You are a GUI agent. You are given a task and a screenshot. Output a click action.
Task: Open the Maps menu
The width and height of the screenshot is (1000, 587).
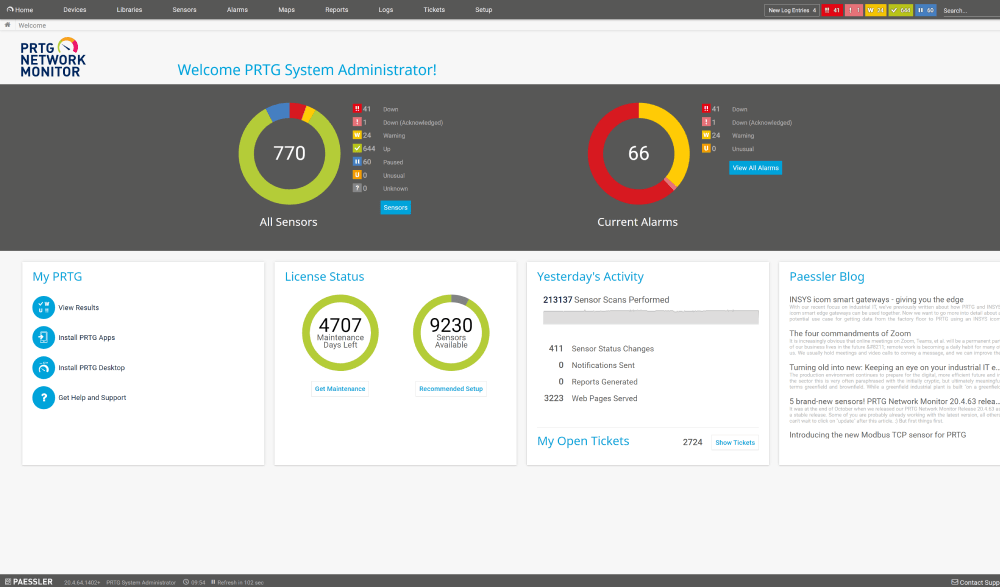pos(287,10)
